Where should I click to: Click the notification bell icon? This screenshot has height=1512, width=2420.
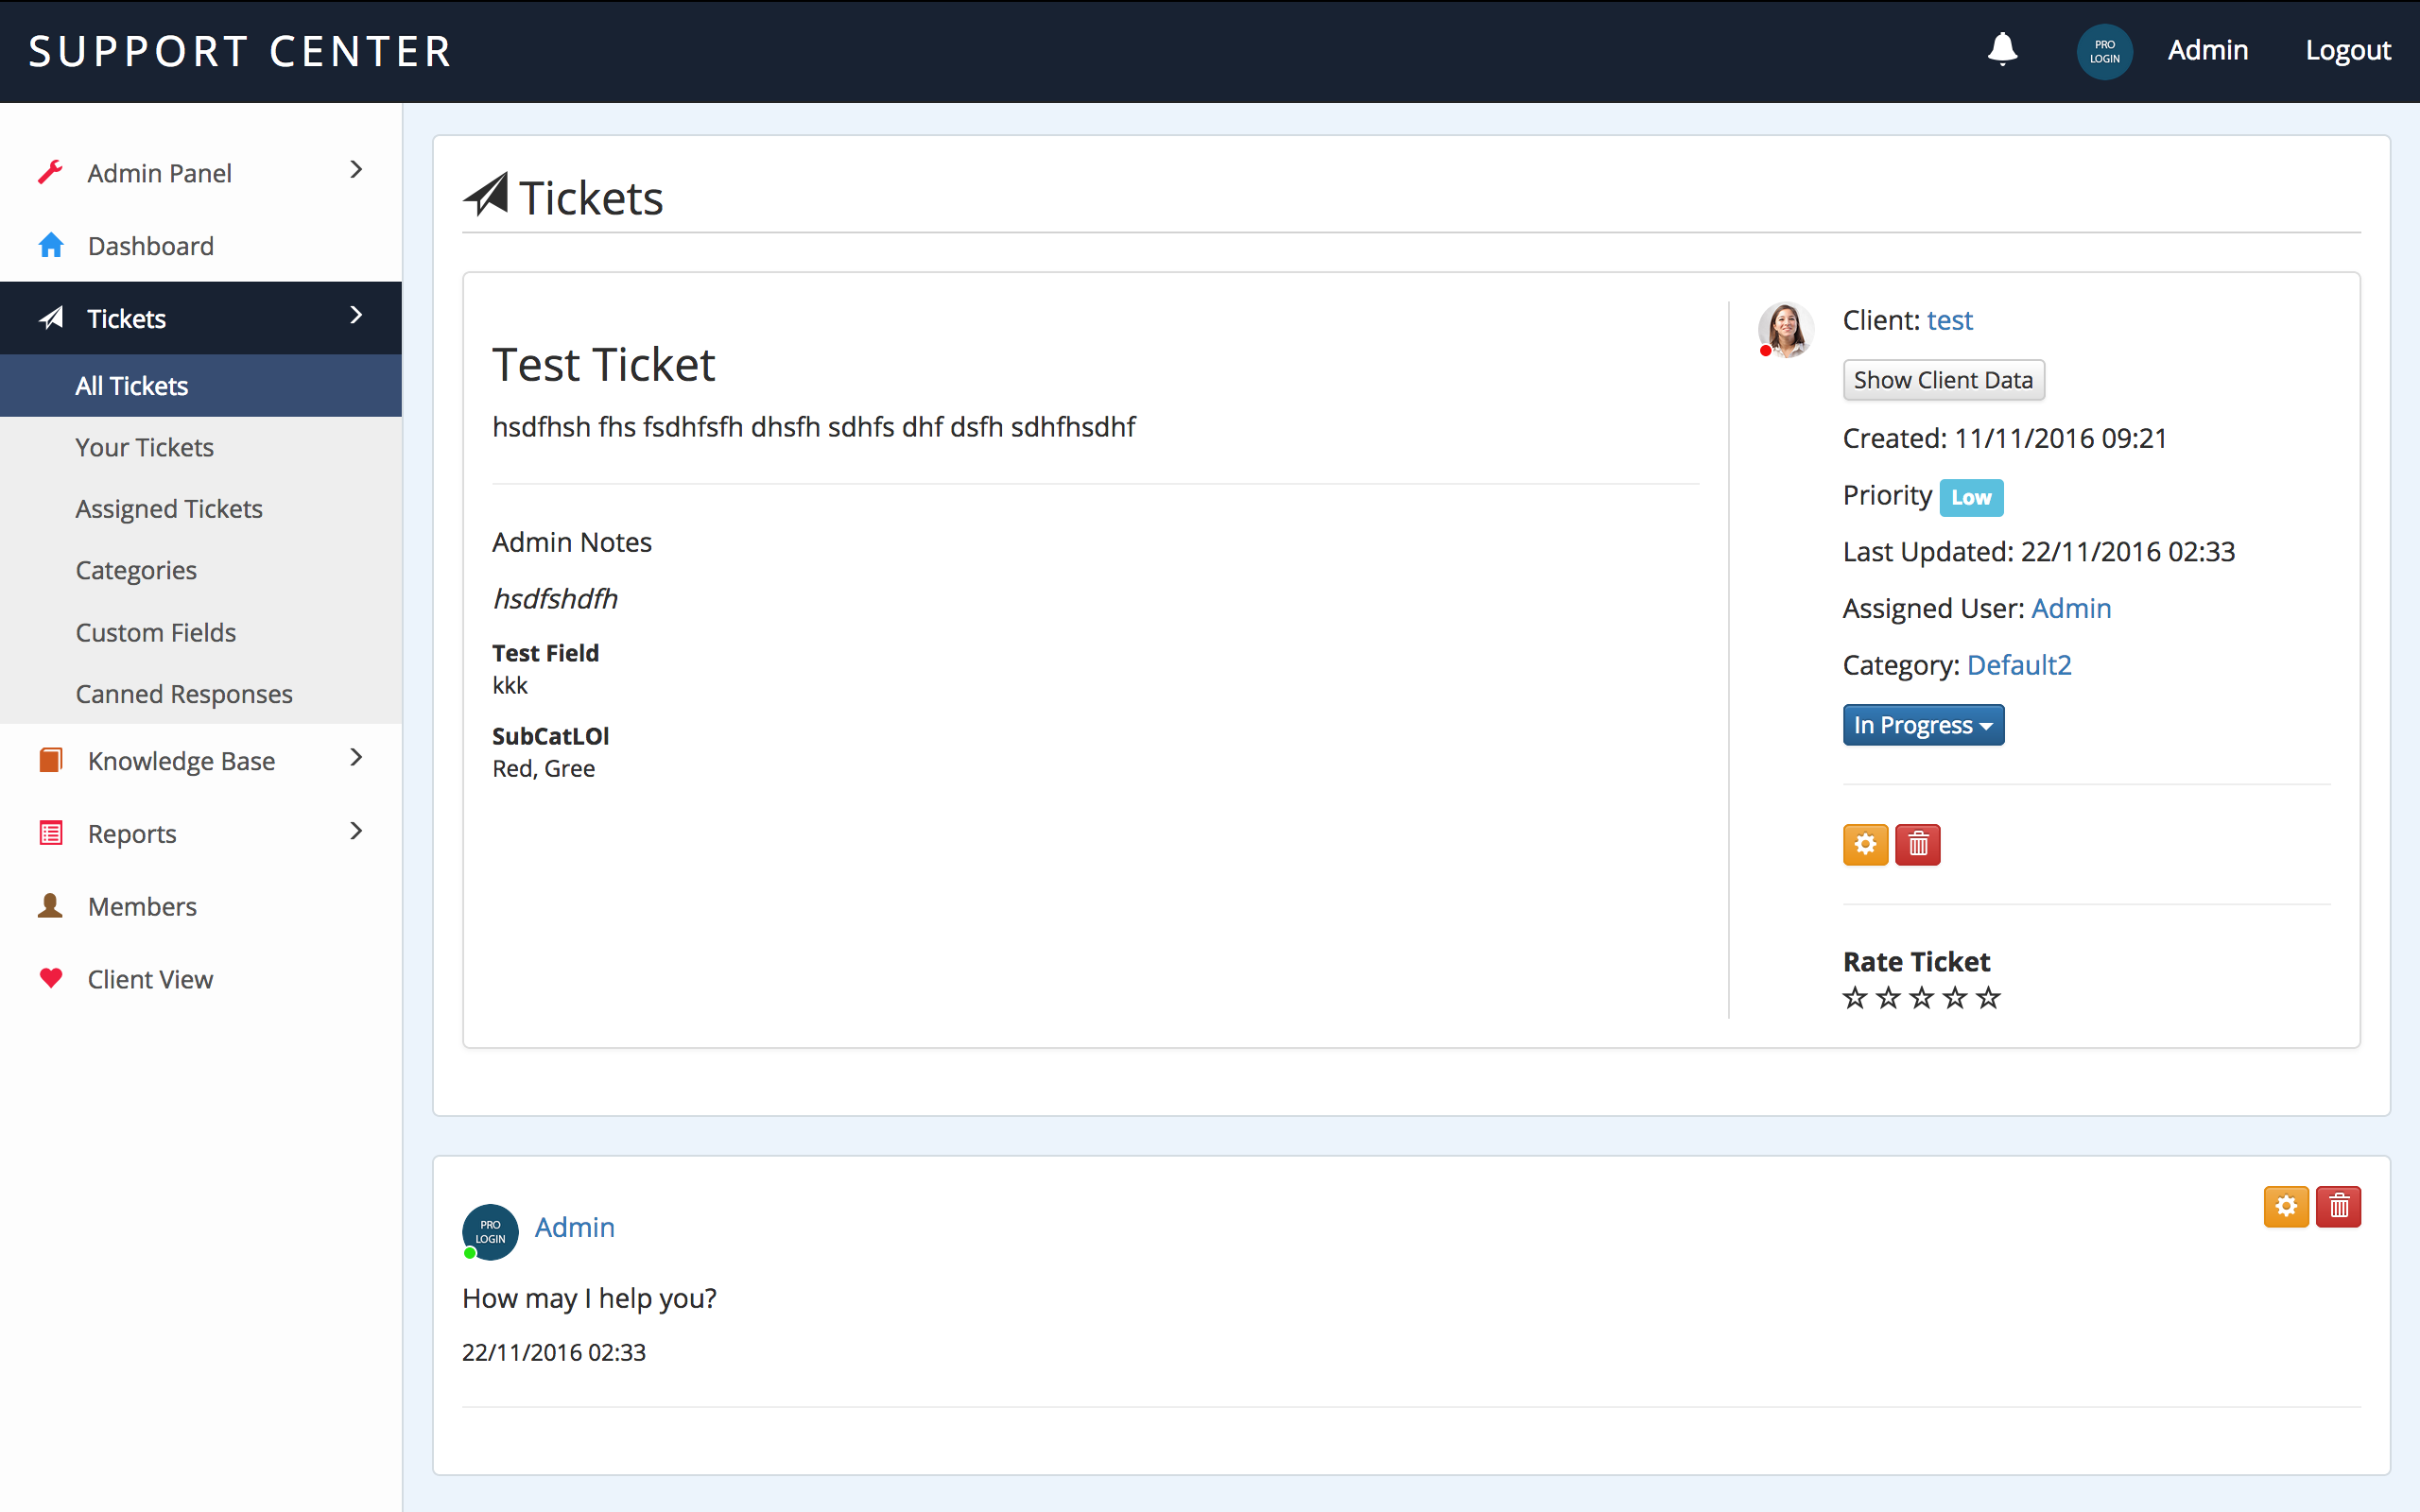[2002, 49]
